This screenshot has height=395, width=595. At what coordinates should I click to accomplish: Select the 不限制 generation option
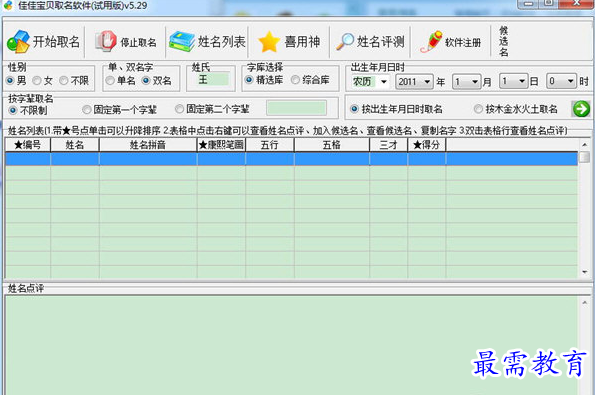click(13, 110)
